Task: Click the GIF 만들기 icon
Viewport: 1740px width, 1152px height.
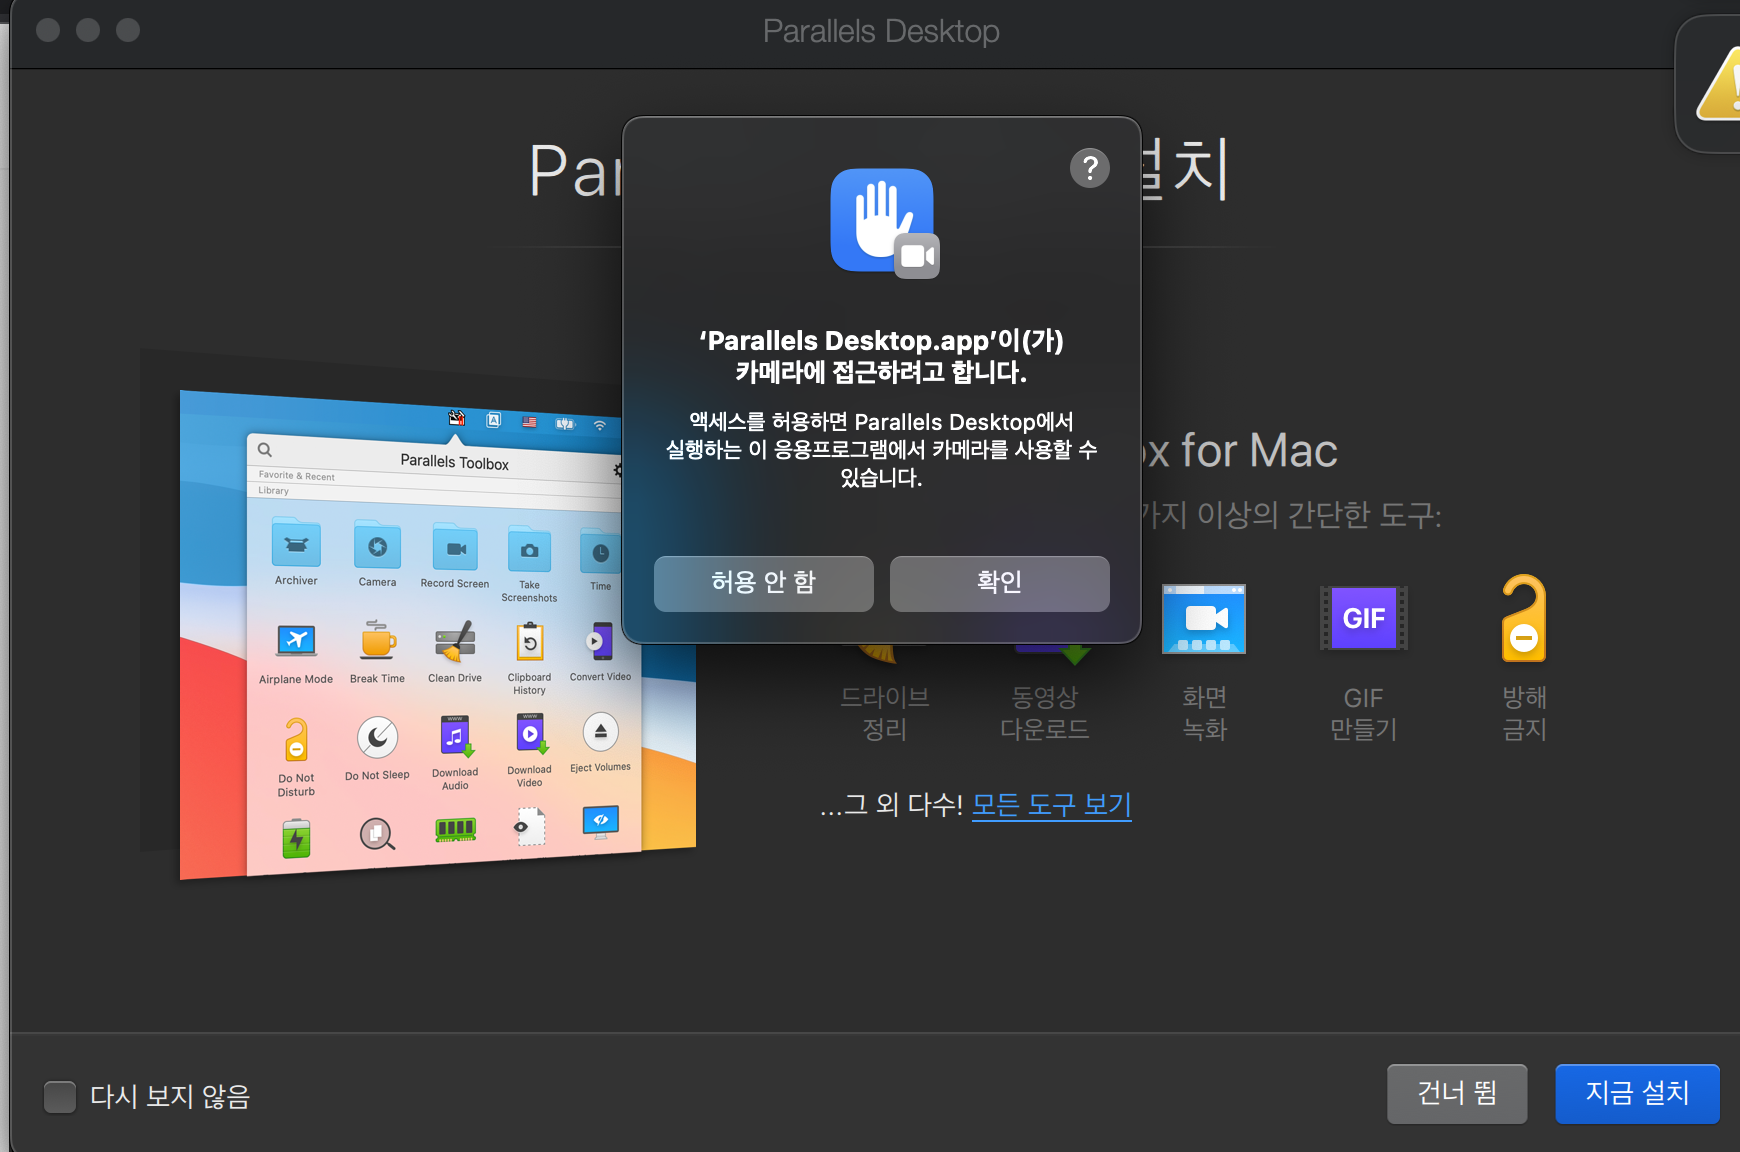Action: point(1364,618)
